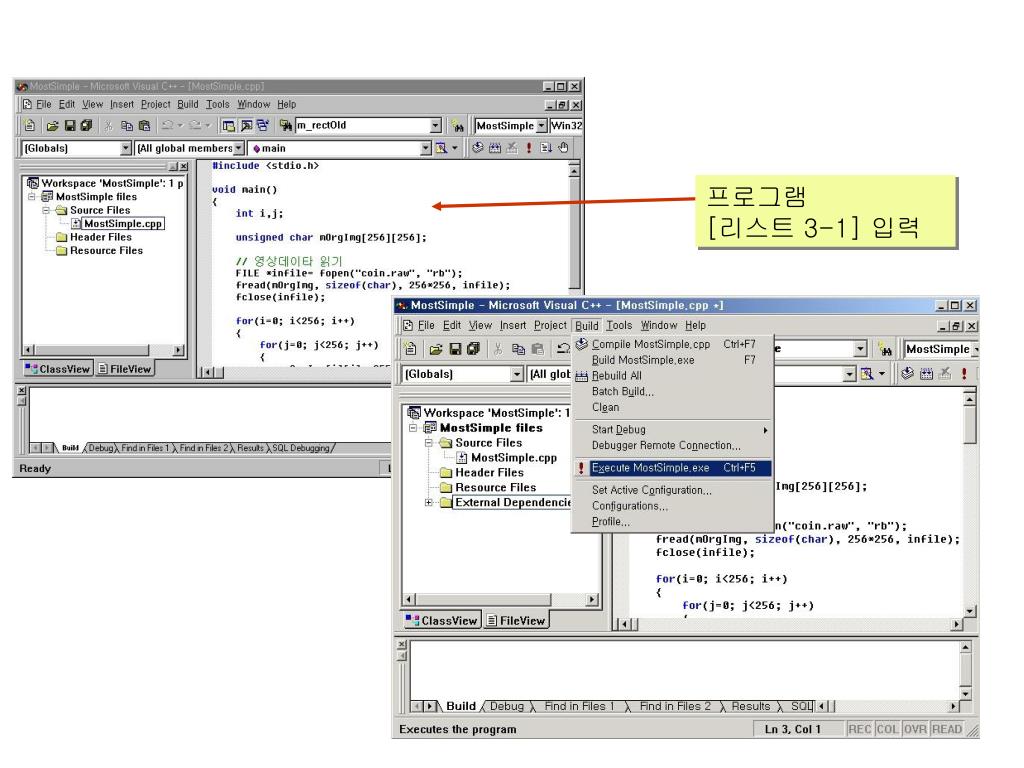Click Copy icon in front window toolbar
The height and width of the screenshot is (768, 1024).
(518, 349)
